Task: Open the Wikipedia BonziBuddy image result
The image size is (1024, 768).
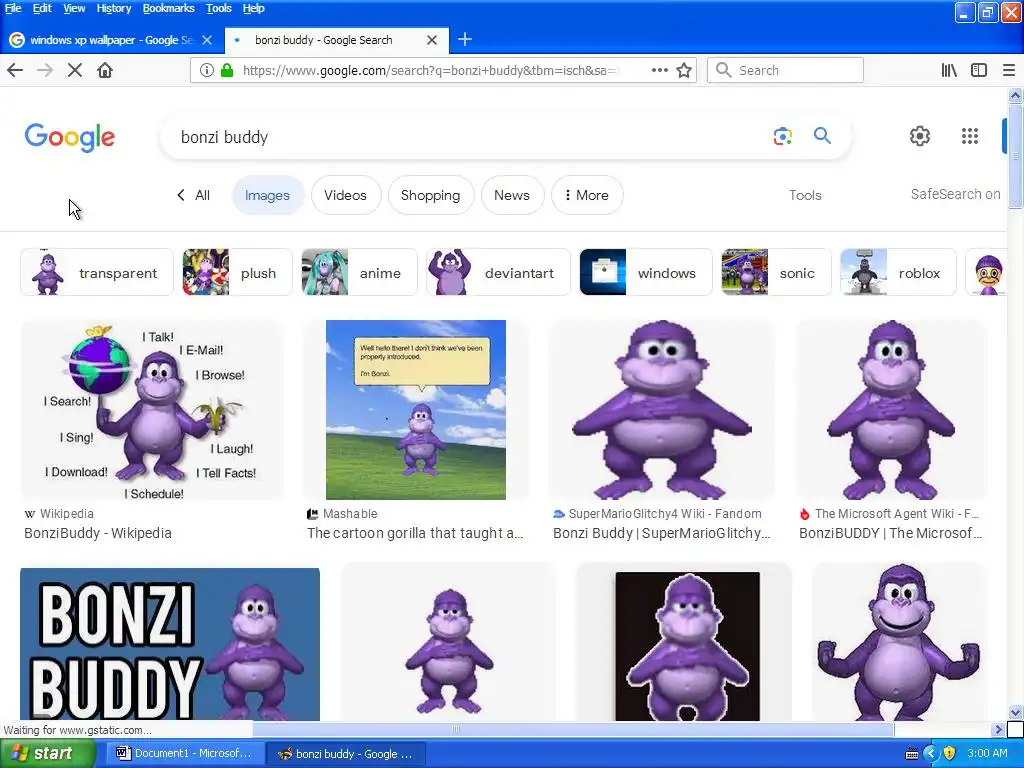Action: pos(152,410)
